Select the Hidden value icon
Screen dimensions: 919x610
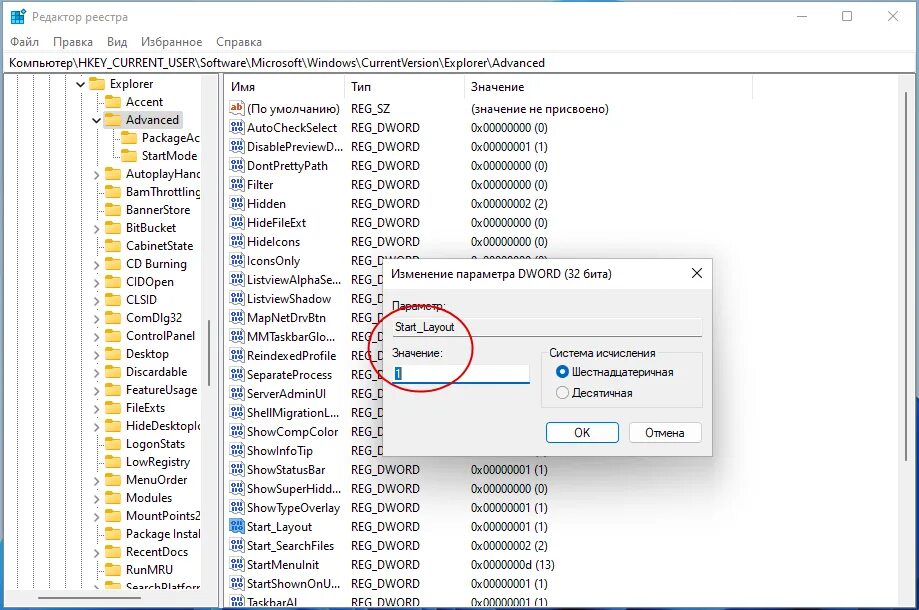pos(237,203)
